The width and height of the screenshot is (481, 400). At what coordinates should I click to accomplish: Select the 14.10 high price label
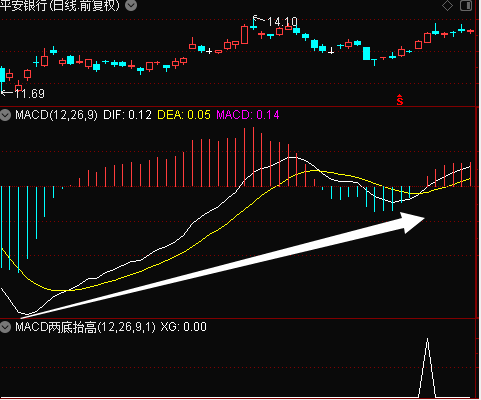click(x=282, y=22)
